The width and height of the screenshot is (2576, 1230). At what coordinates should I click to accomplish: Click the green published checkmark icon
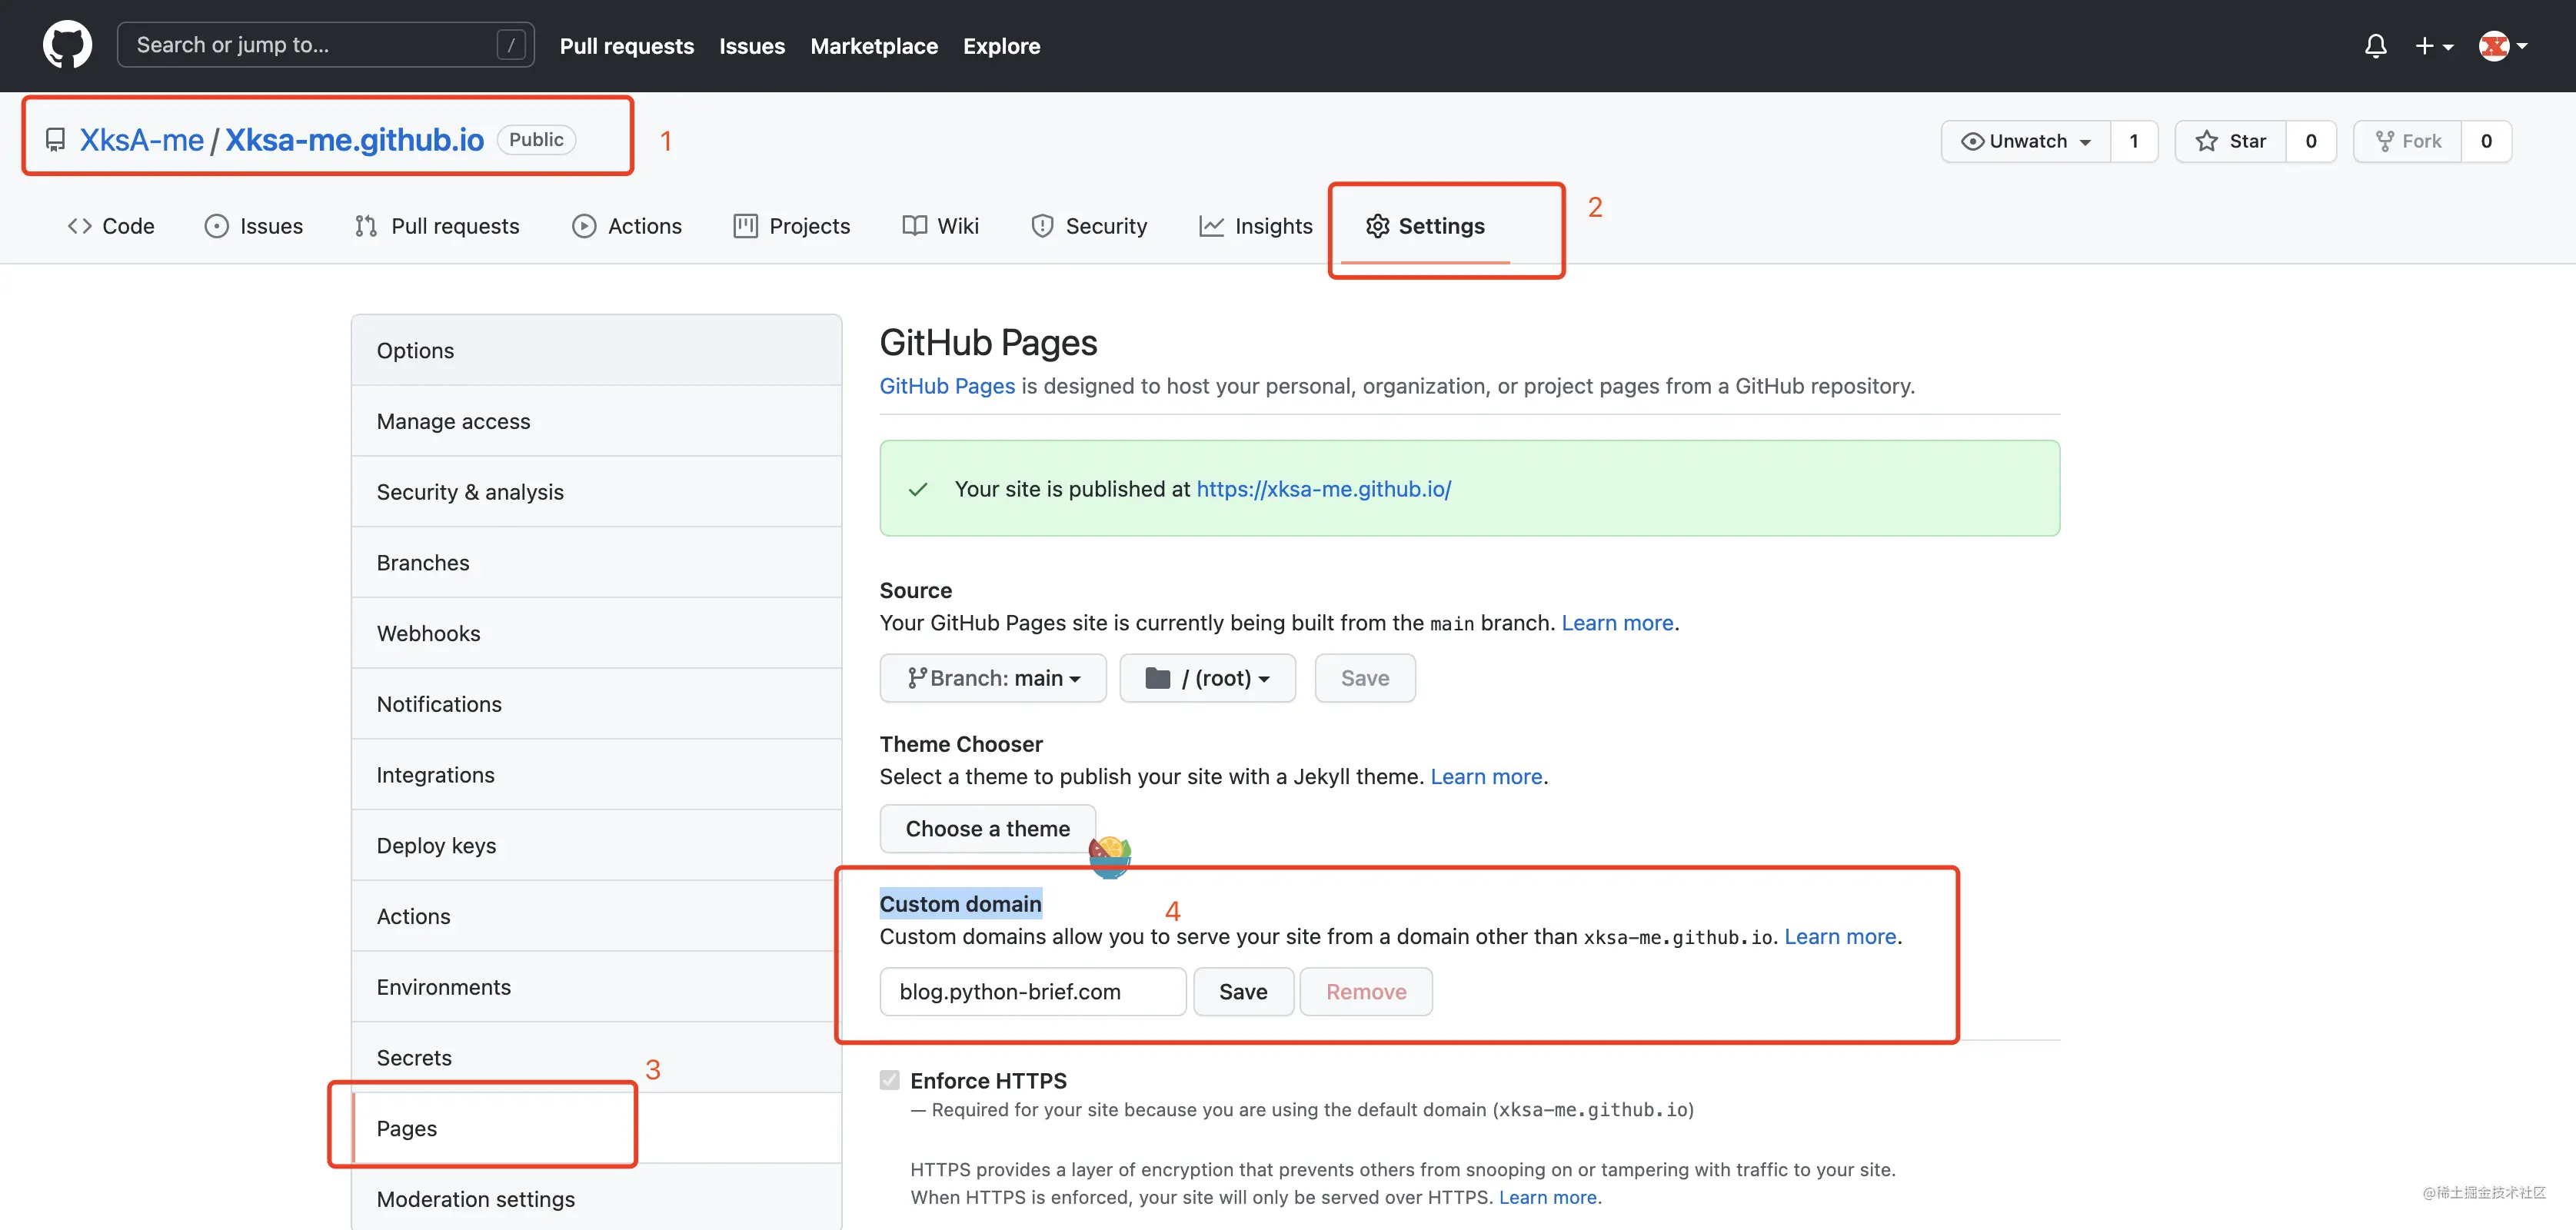(918, 489)
